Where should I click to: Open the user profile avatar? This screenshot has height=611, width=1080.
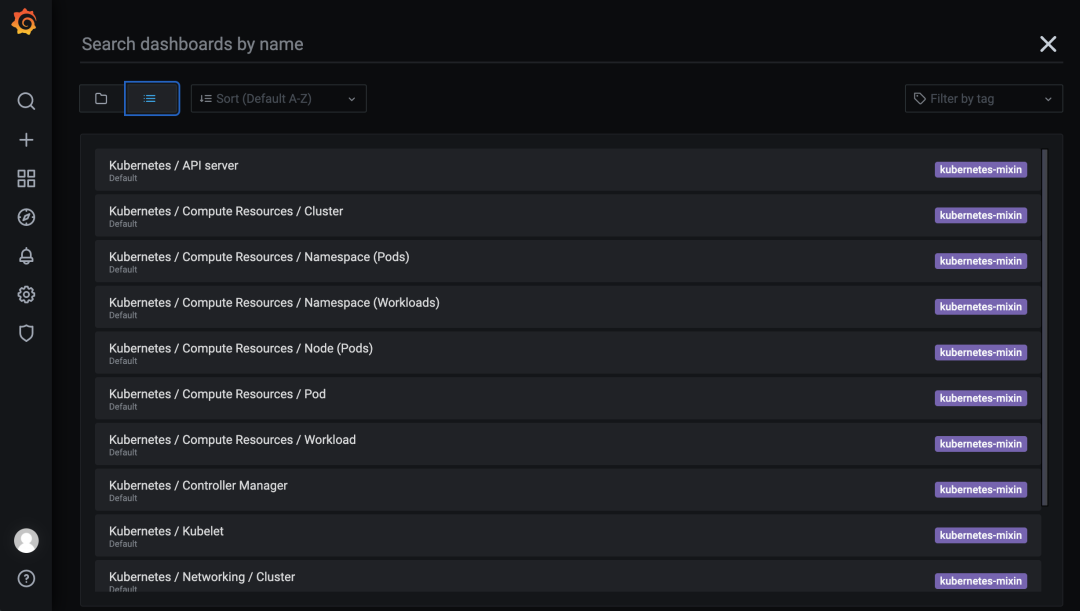coord(26,541)
